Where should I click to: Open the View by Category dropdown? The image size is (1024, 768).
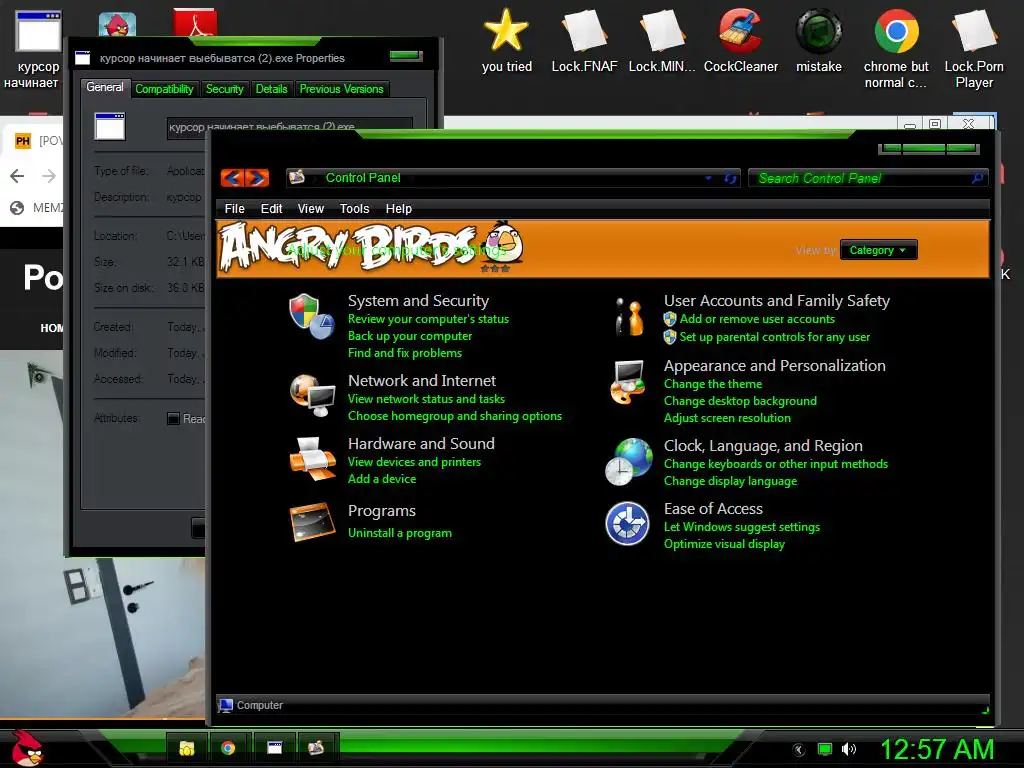[x=878, y=250]
